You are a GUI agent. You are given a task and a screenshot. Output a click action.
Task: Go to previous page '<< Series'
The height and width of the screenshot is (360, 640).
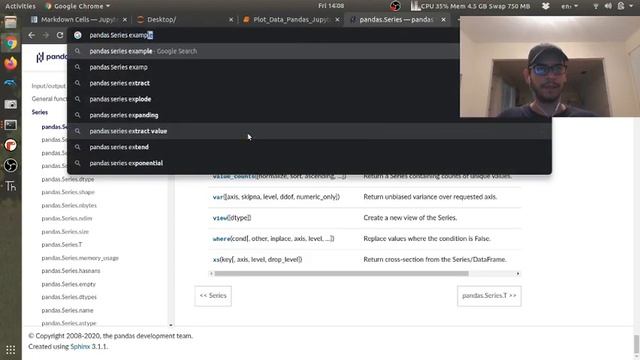[213, 296]
